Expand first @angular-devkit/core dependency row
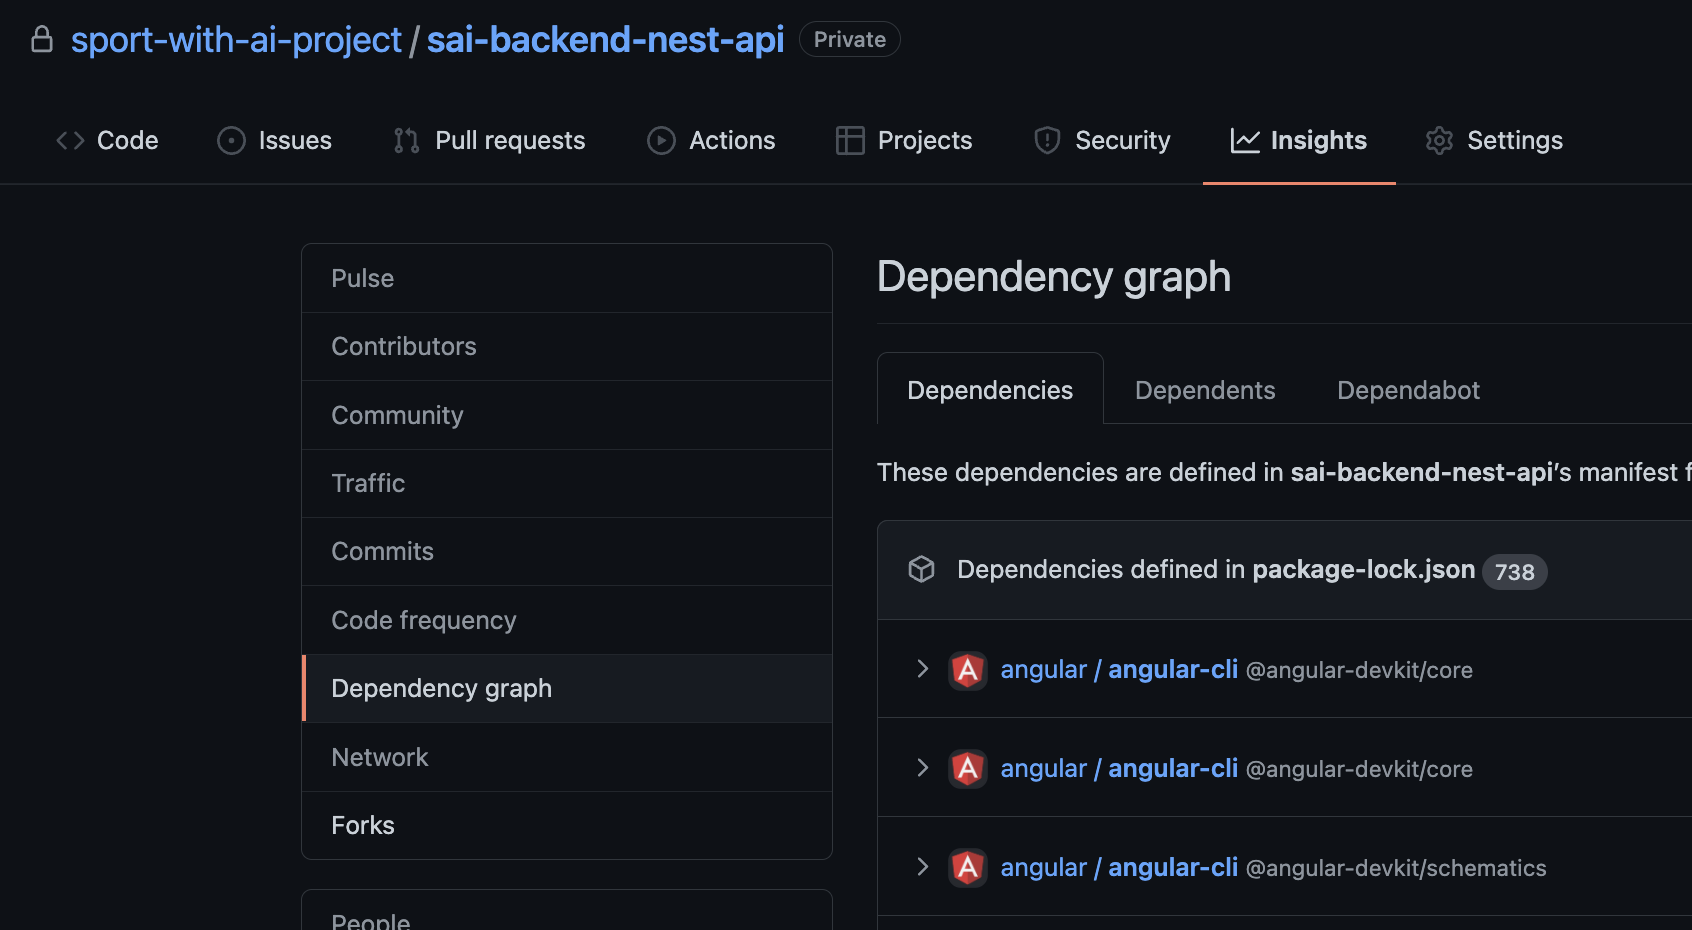 (x=922, y=668)
